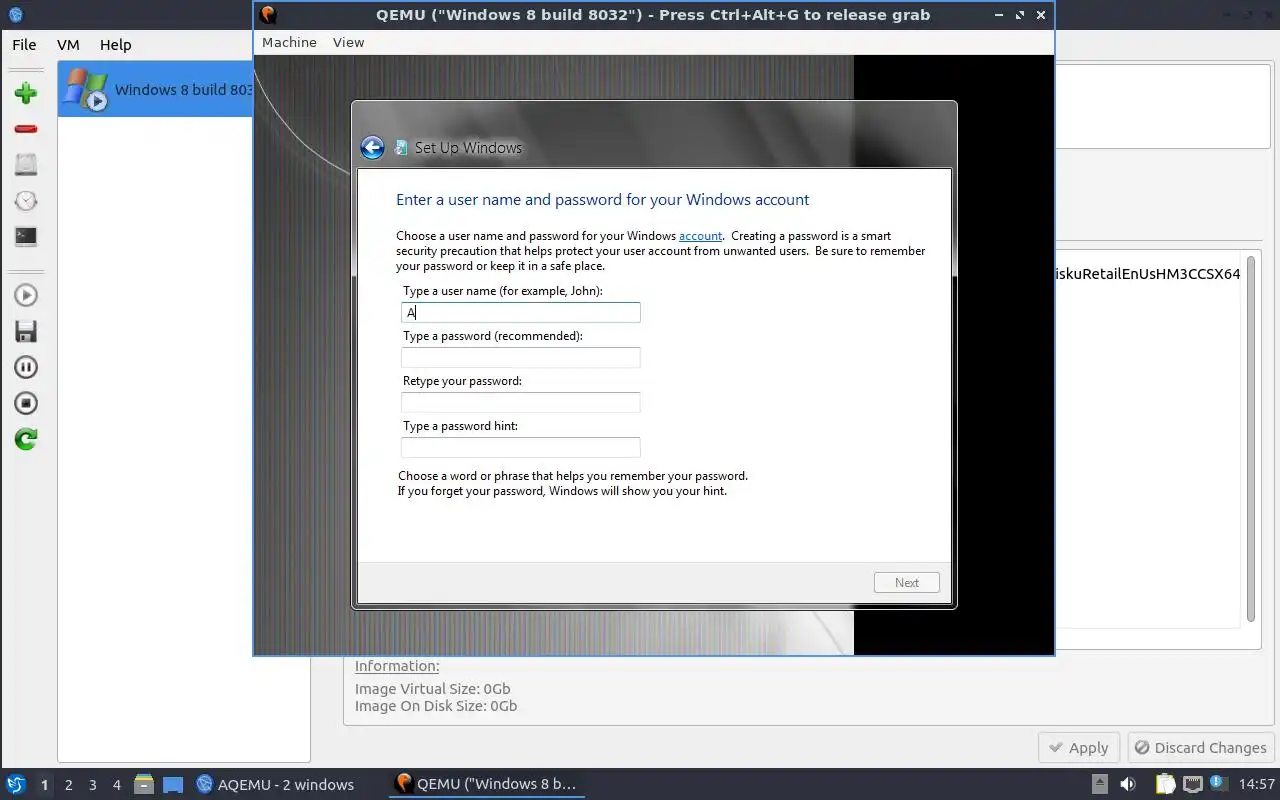Close the QEMU window
1280x800 pixels.
pos(1041,15)
